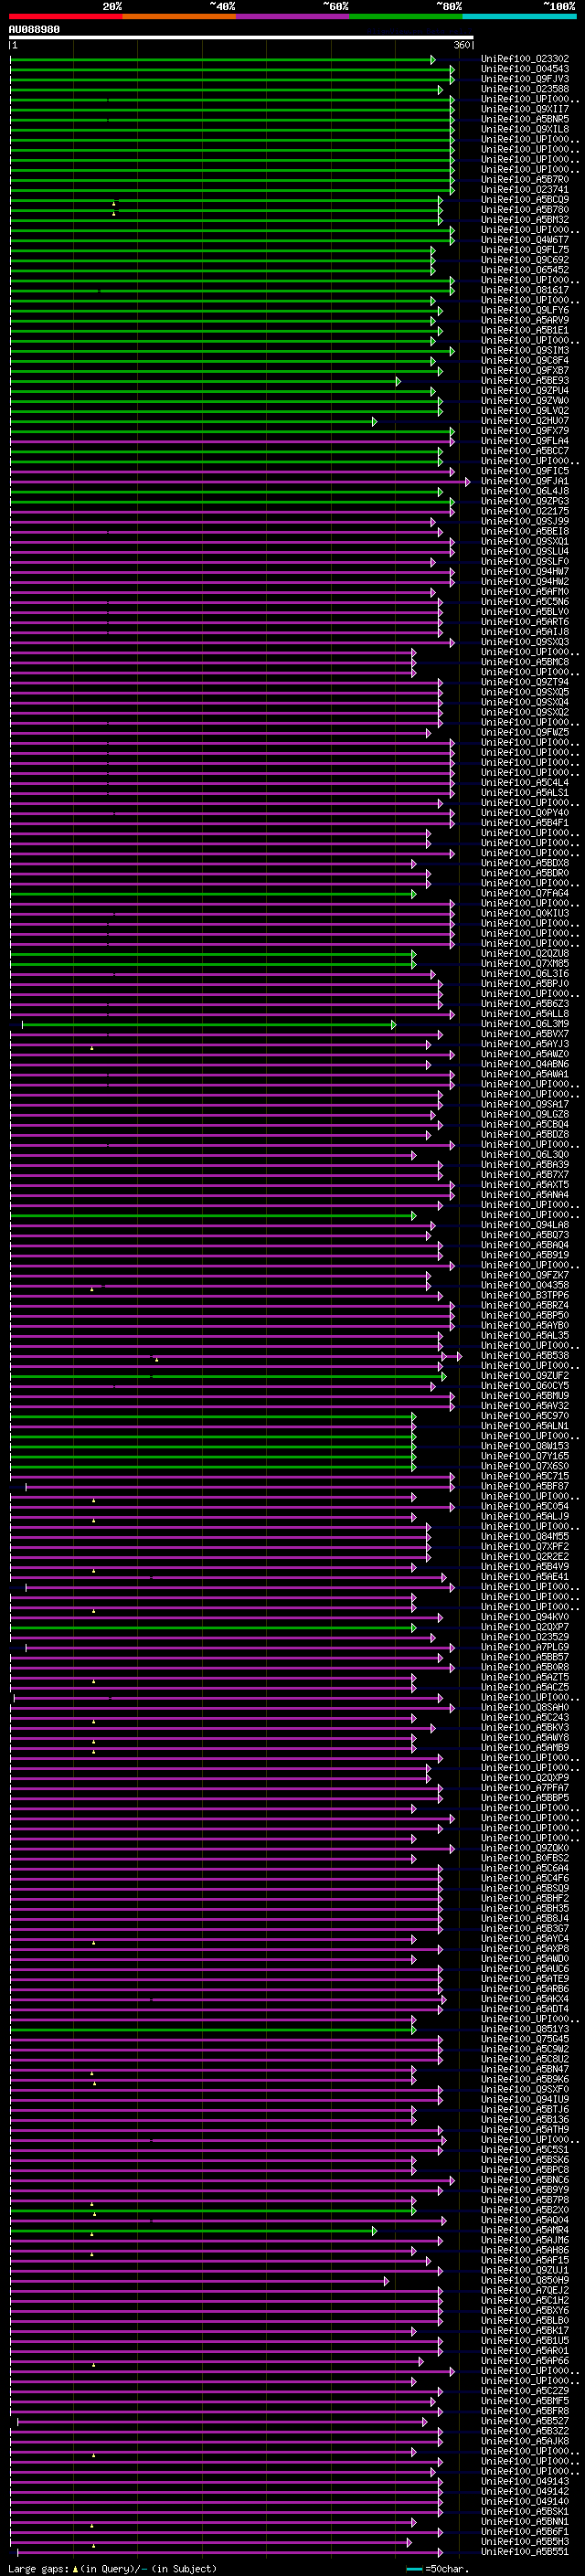Click the cyan =50char. scale marker

[413, 2569]
